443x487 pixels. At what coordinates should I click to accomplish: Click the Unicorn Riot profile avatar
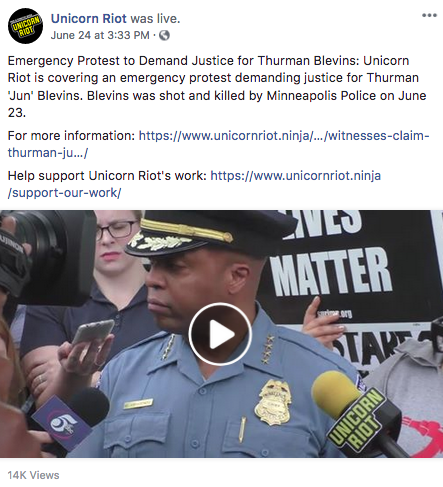(25, 26)
